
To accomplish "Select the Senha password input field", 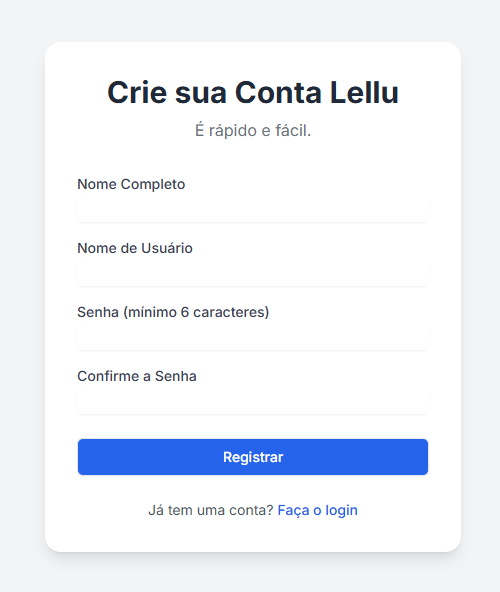I will [x=253, y=338].
